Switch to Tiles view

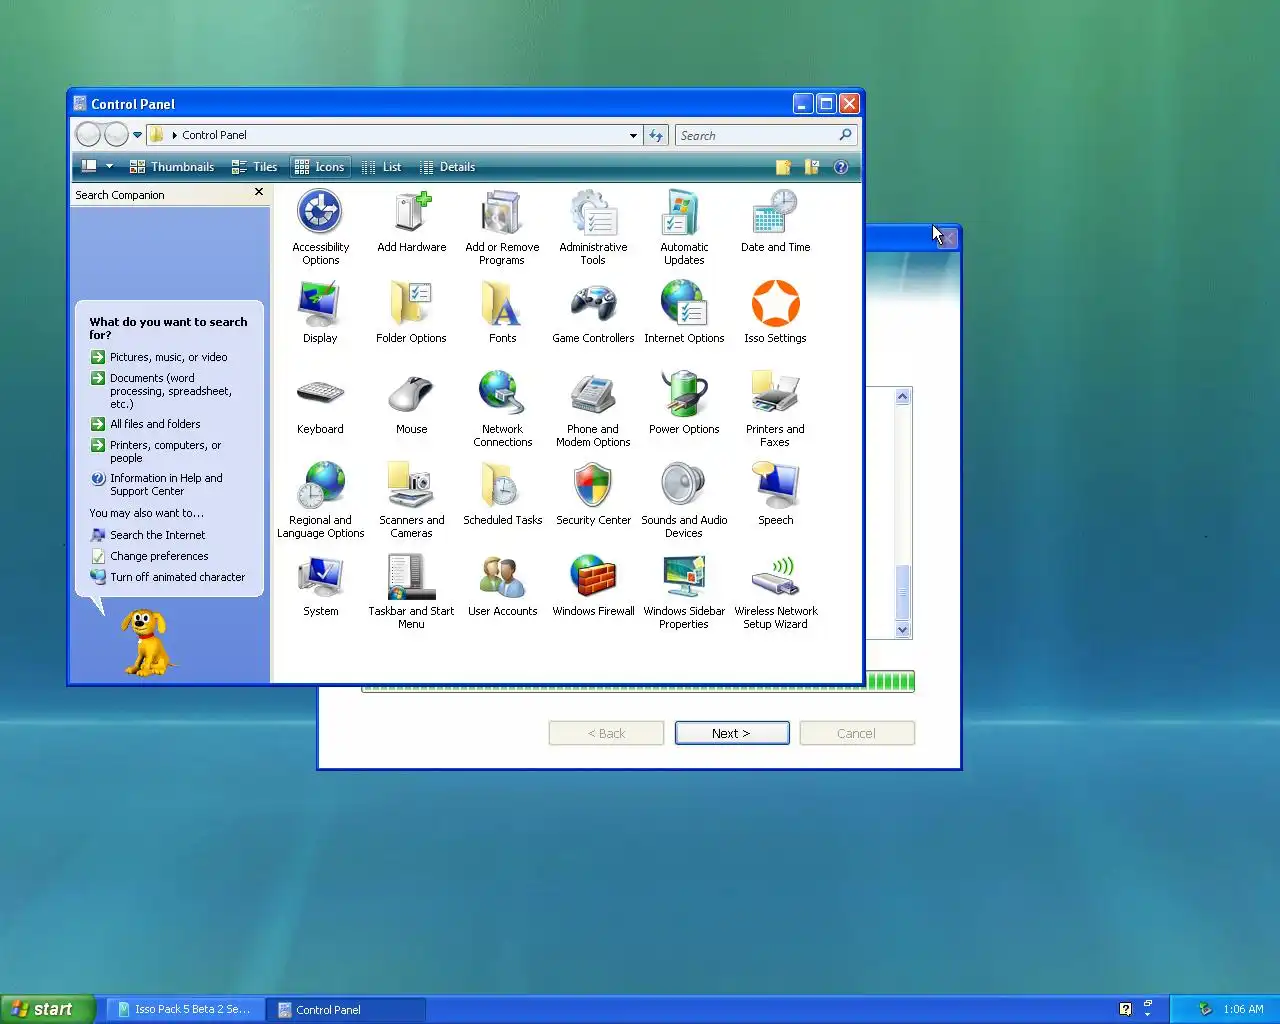click(254, 167)
